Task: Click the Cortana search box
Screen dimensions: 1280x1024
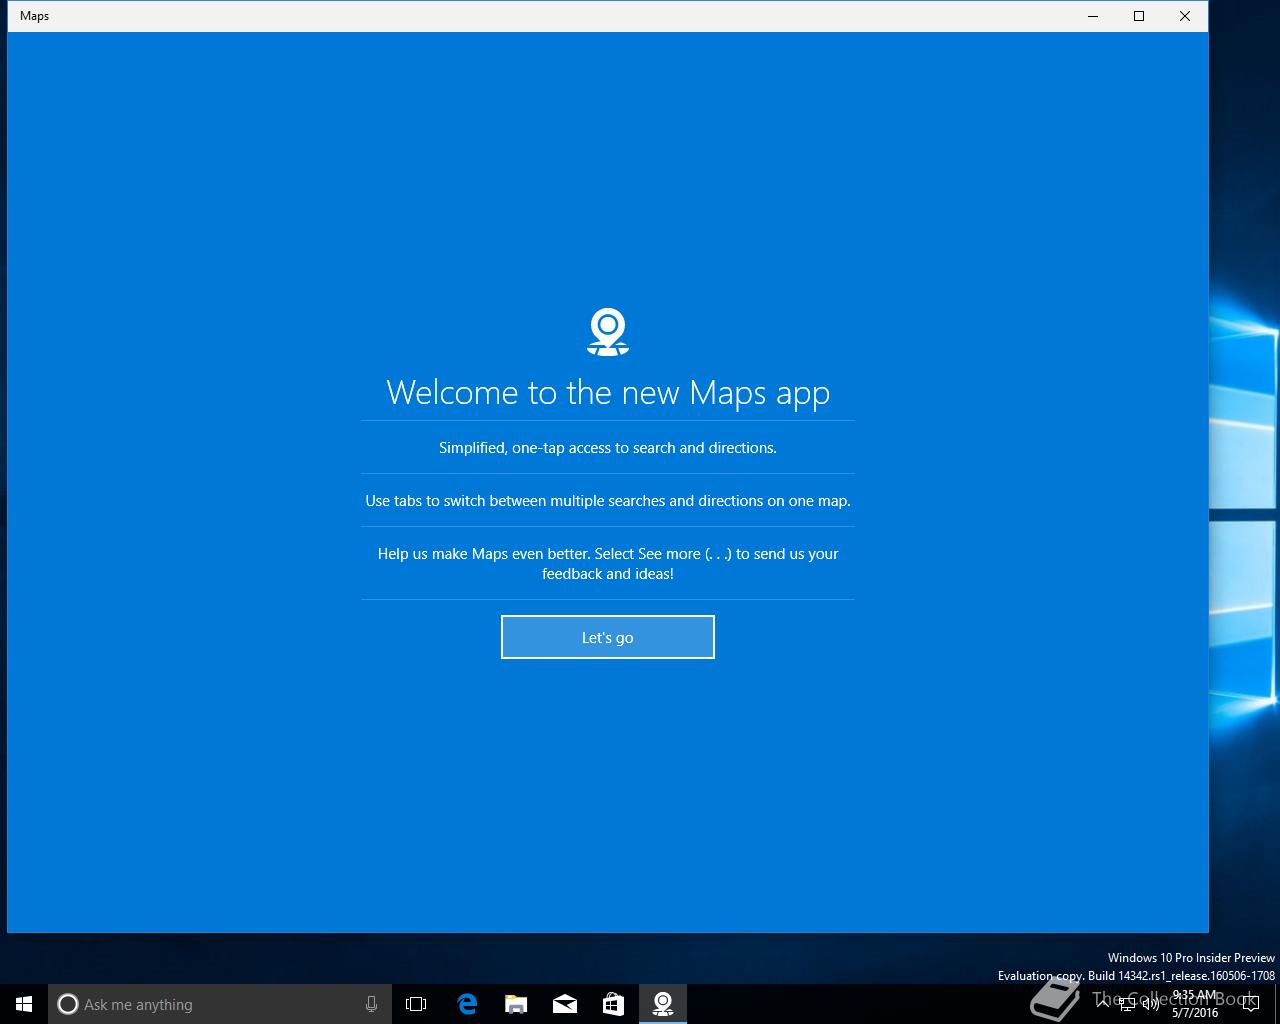Action: 220,1004
